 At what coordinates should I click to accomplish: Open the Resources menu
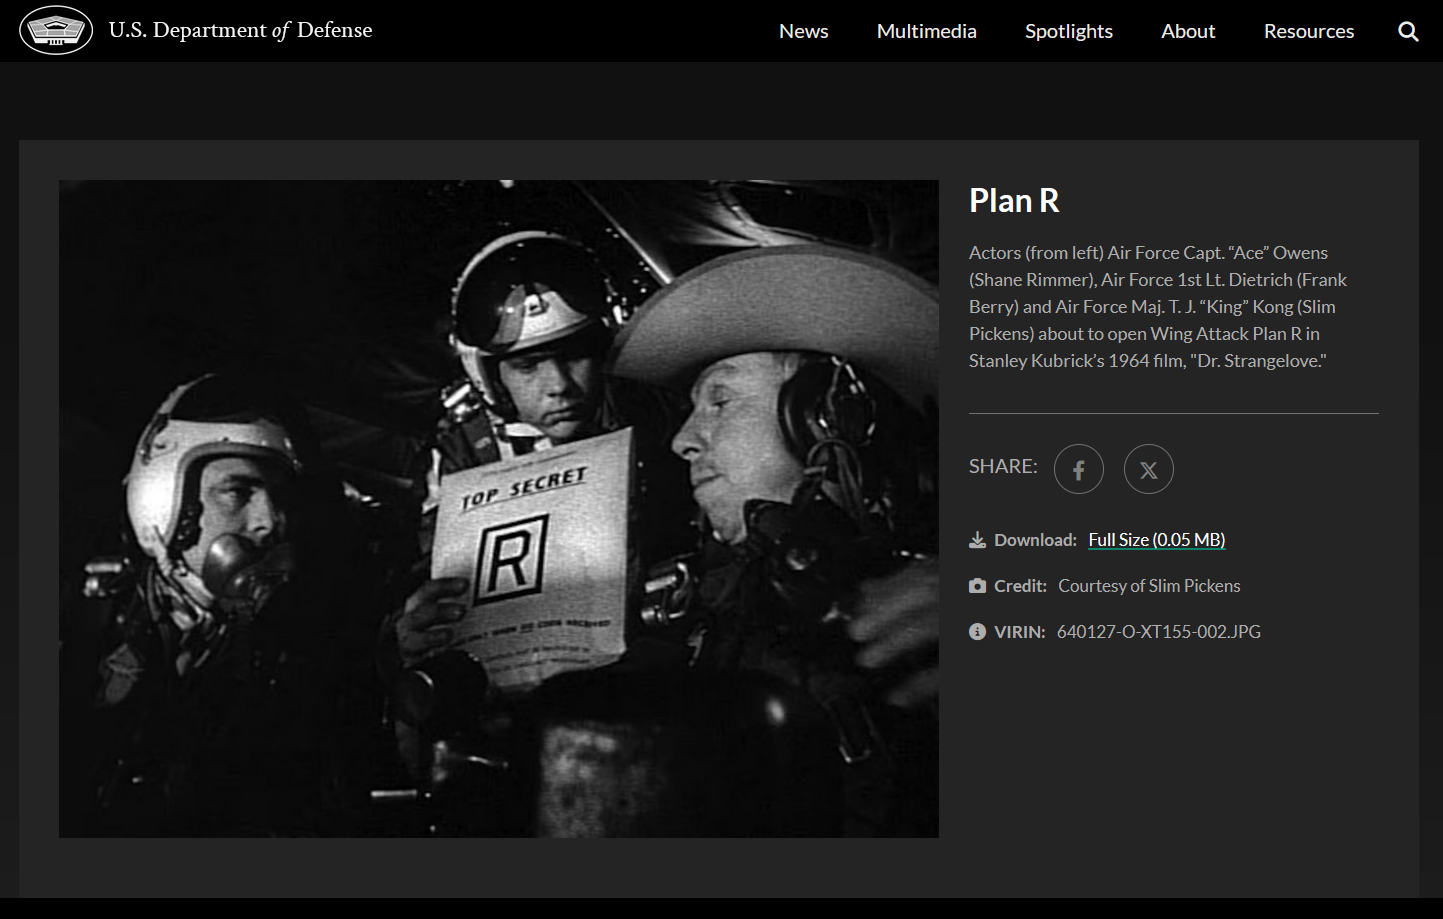pyautogui.click(x=1309, y=31)
